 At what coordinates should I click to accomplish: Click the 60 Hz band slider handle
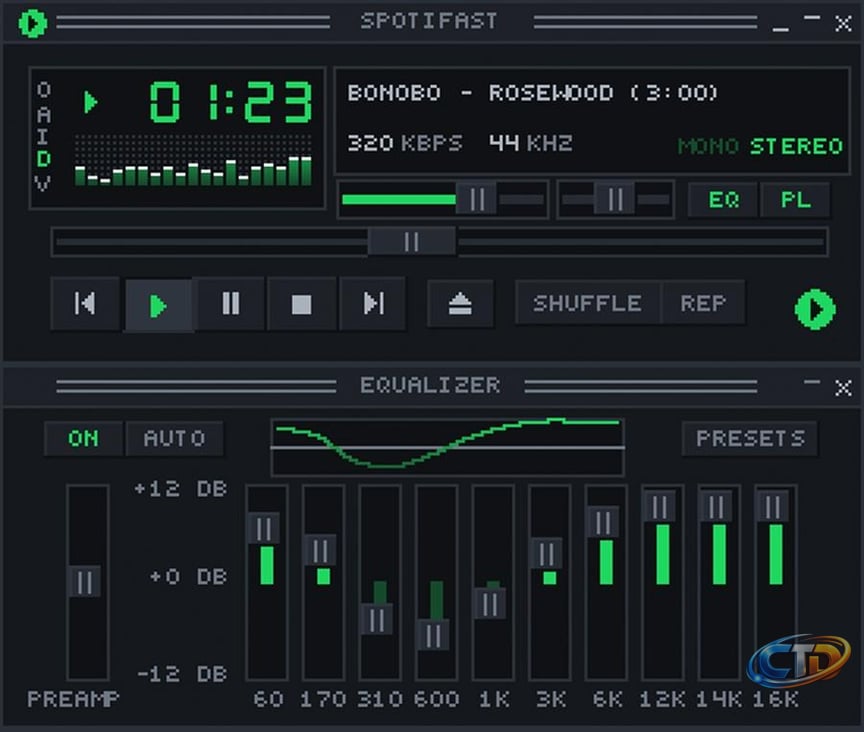[263, 529]
